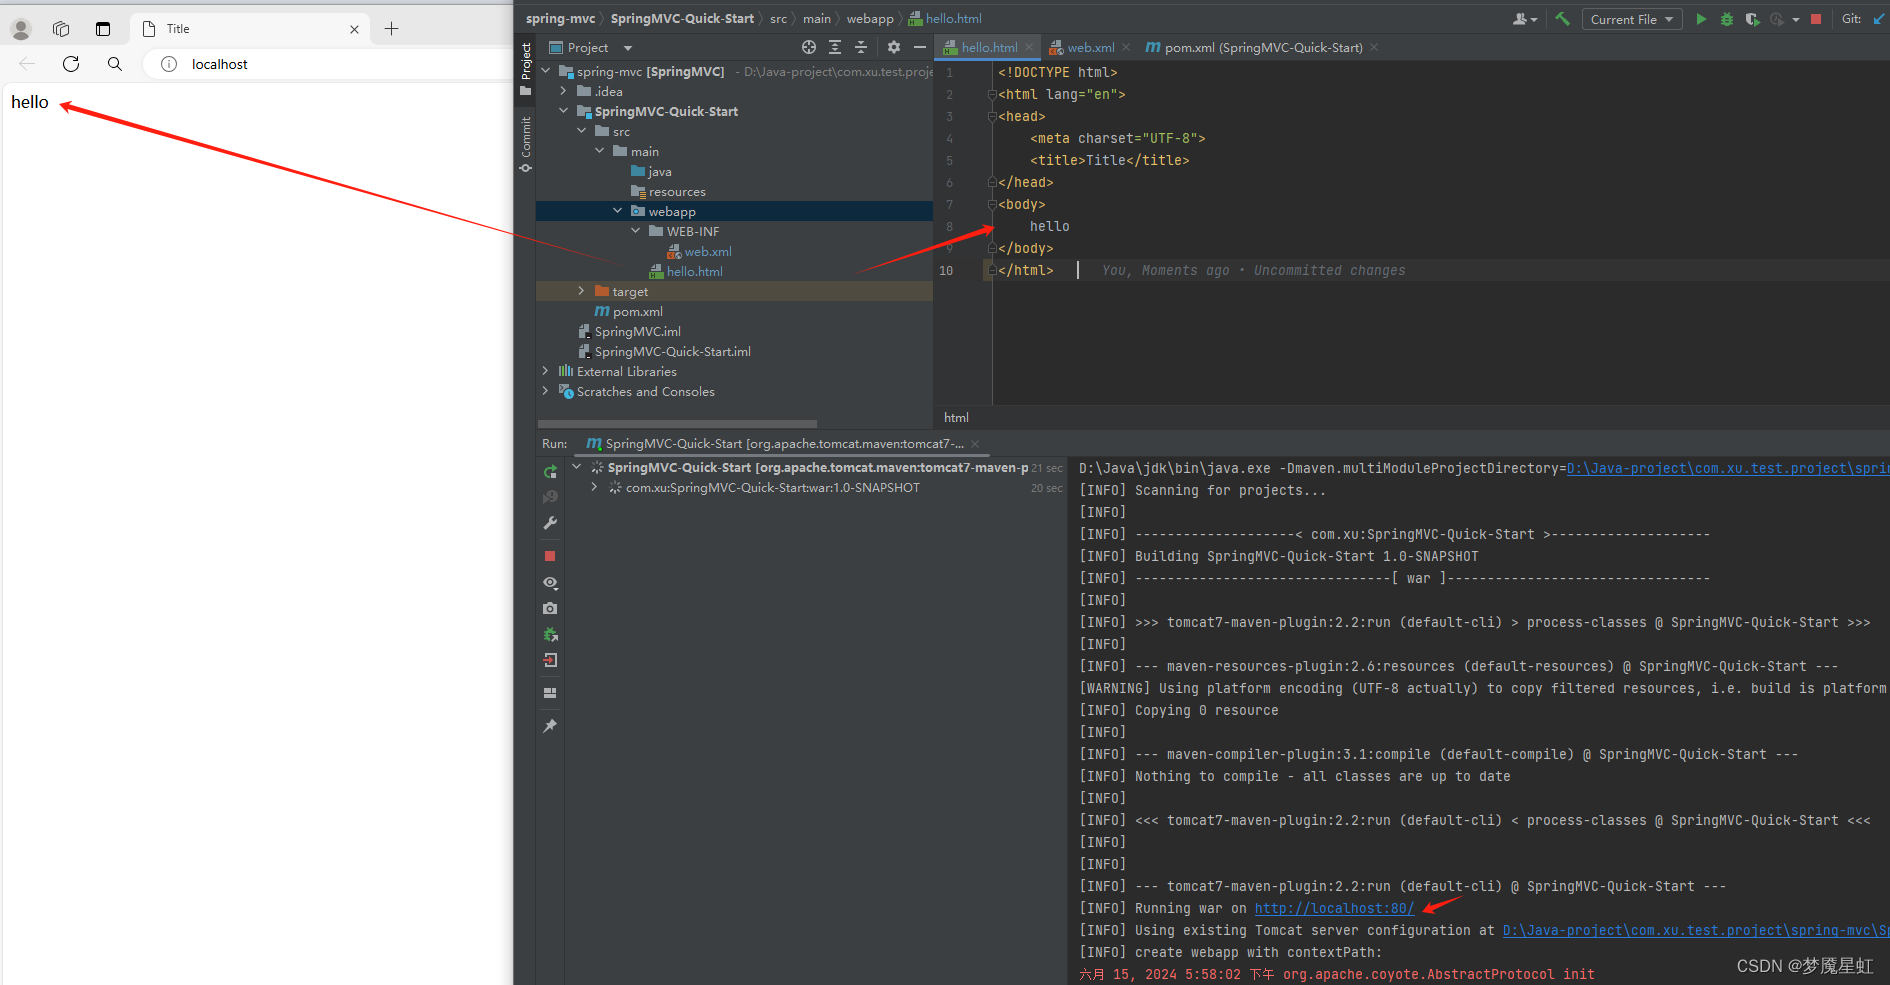Stop the process in the Run panel
This screenshot has width=1890, height=985.
point(550,556)
